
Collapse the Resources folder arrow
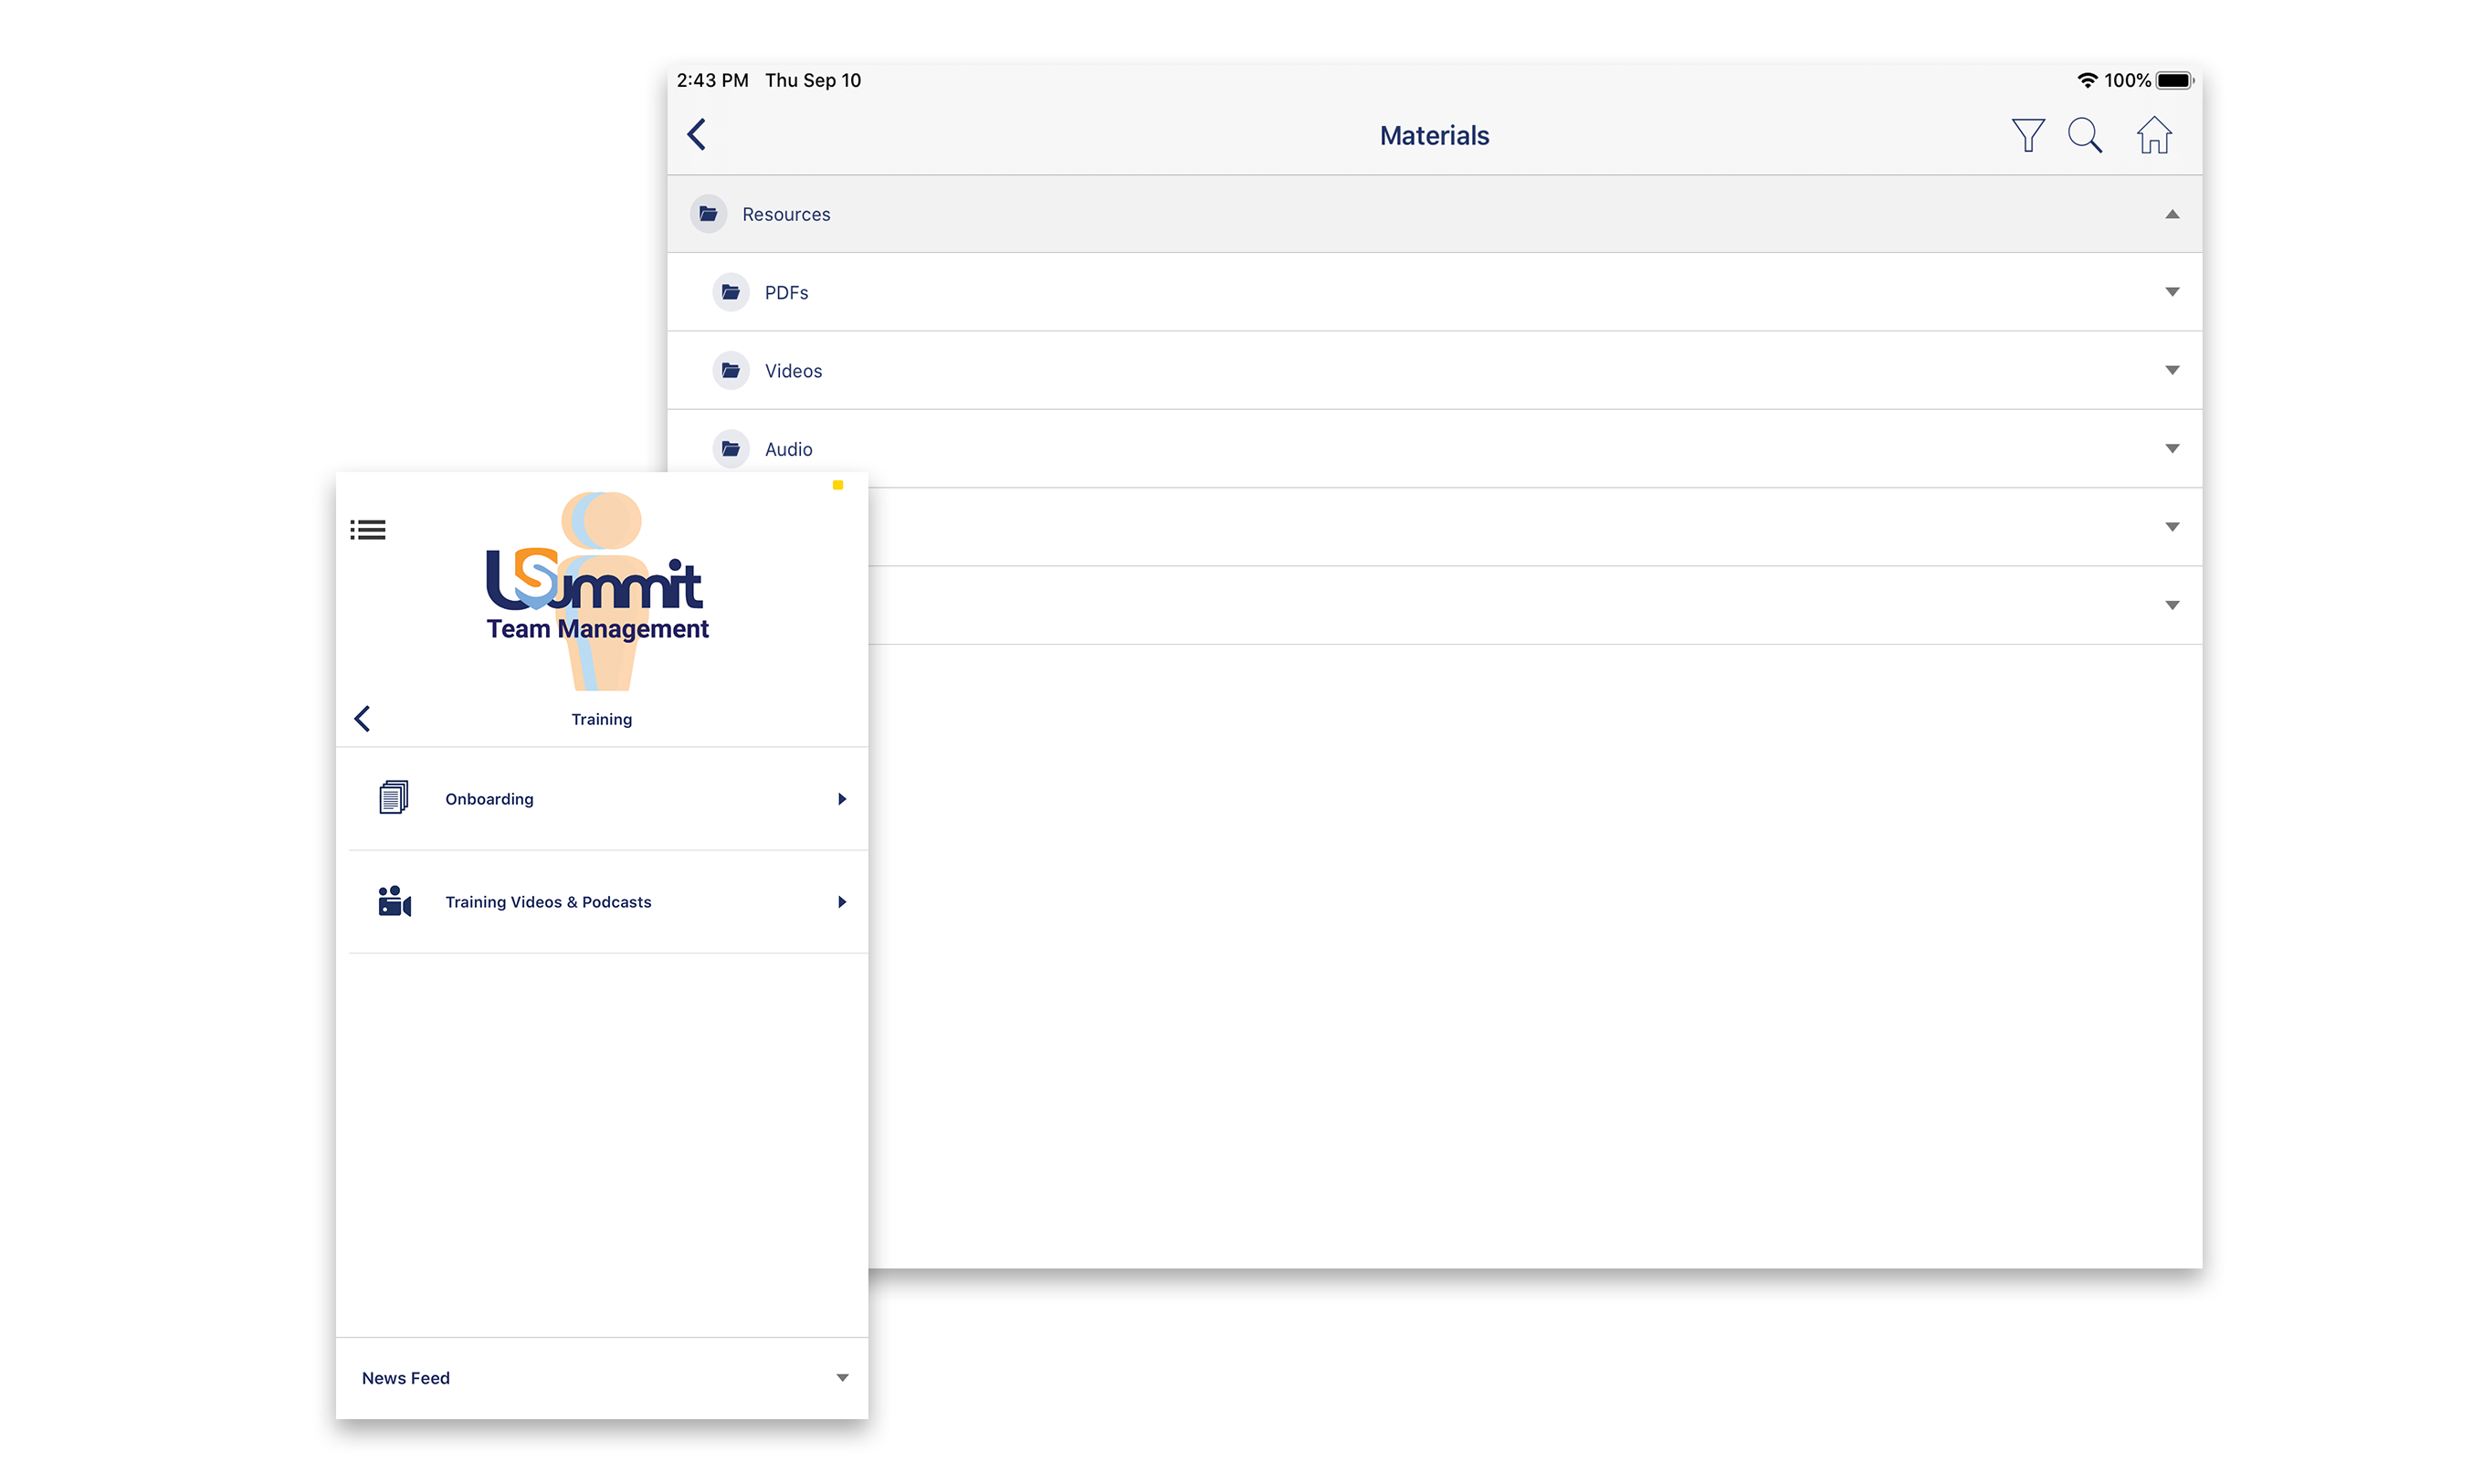pos(2172,214)
